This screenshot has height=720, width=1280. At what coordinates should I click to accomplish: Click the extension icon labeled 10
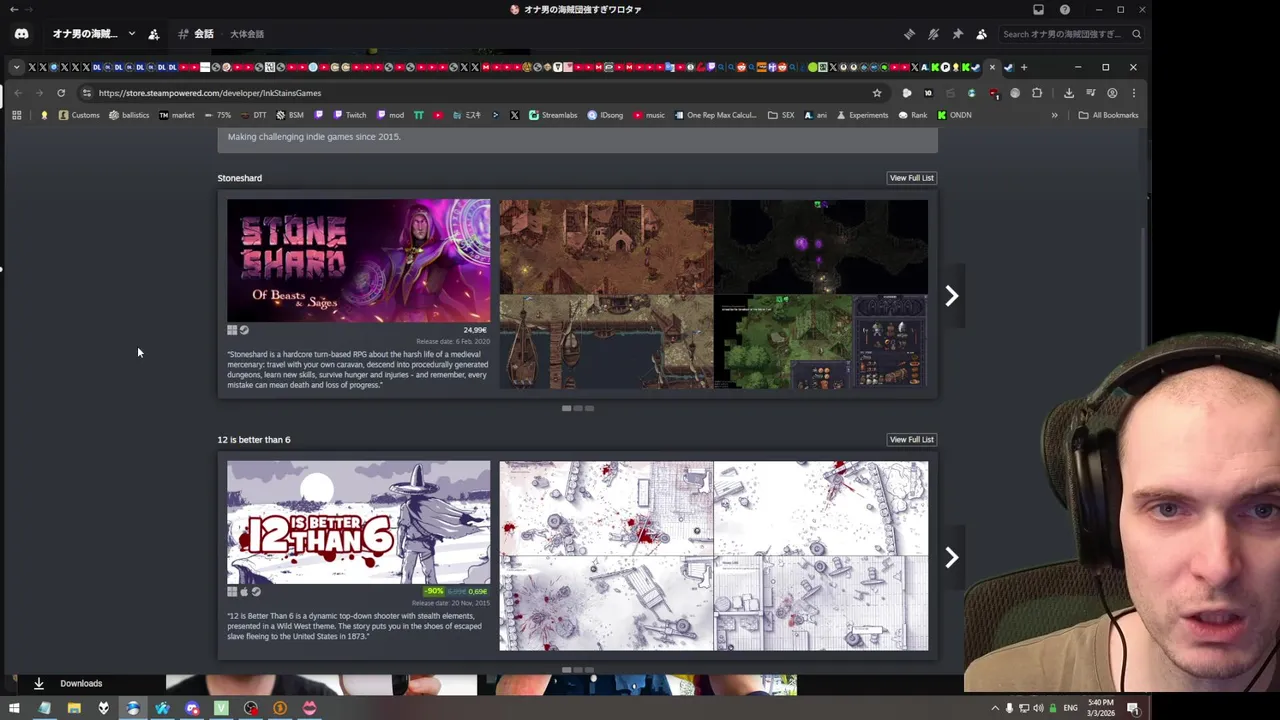pos(928,93)
